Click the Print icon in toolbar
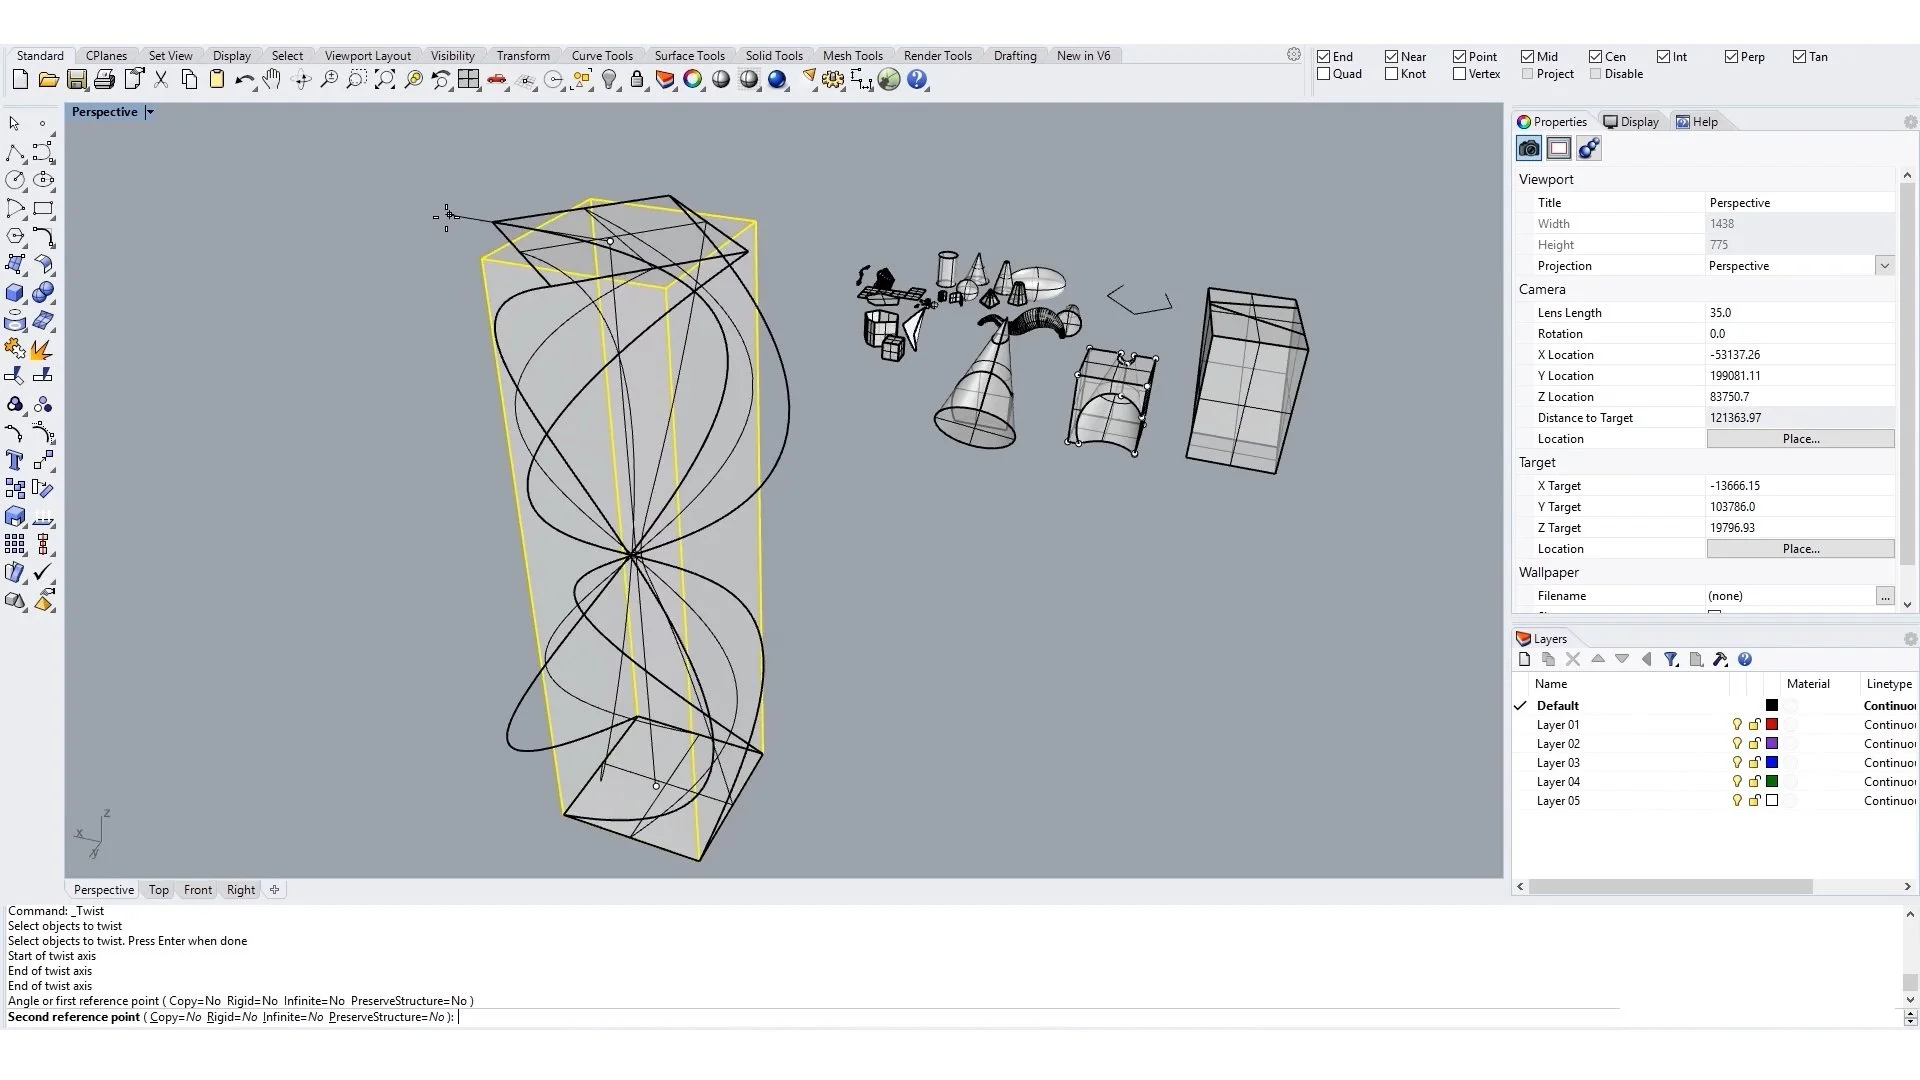This screenshot has height=1080, width=1920. click(104, 80)
